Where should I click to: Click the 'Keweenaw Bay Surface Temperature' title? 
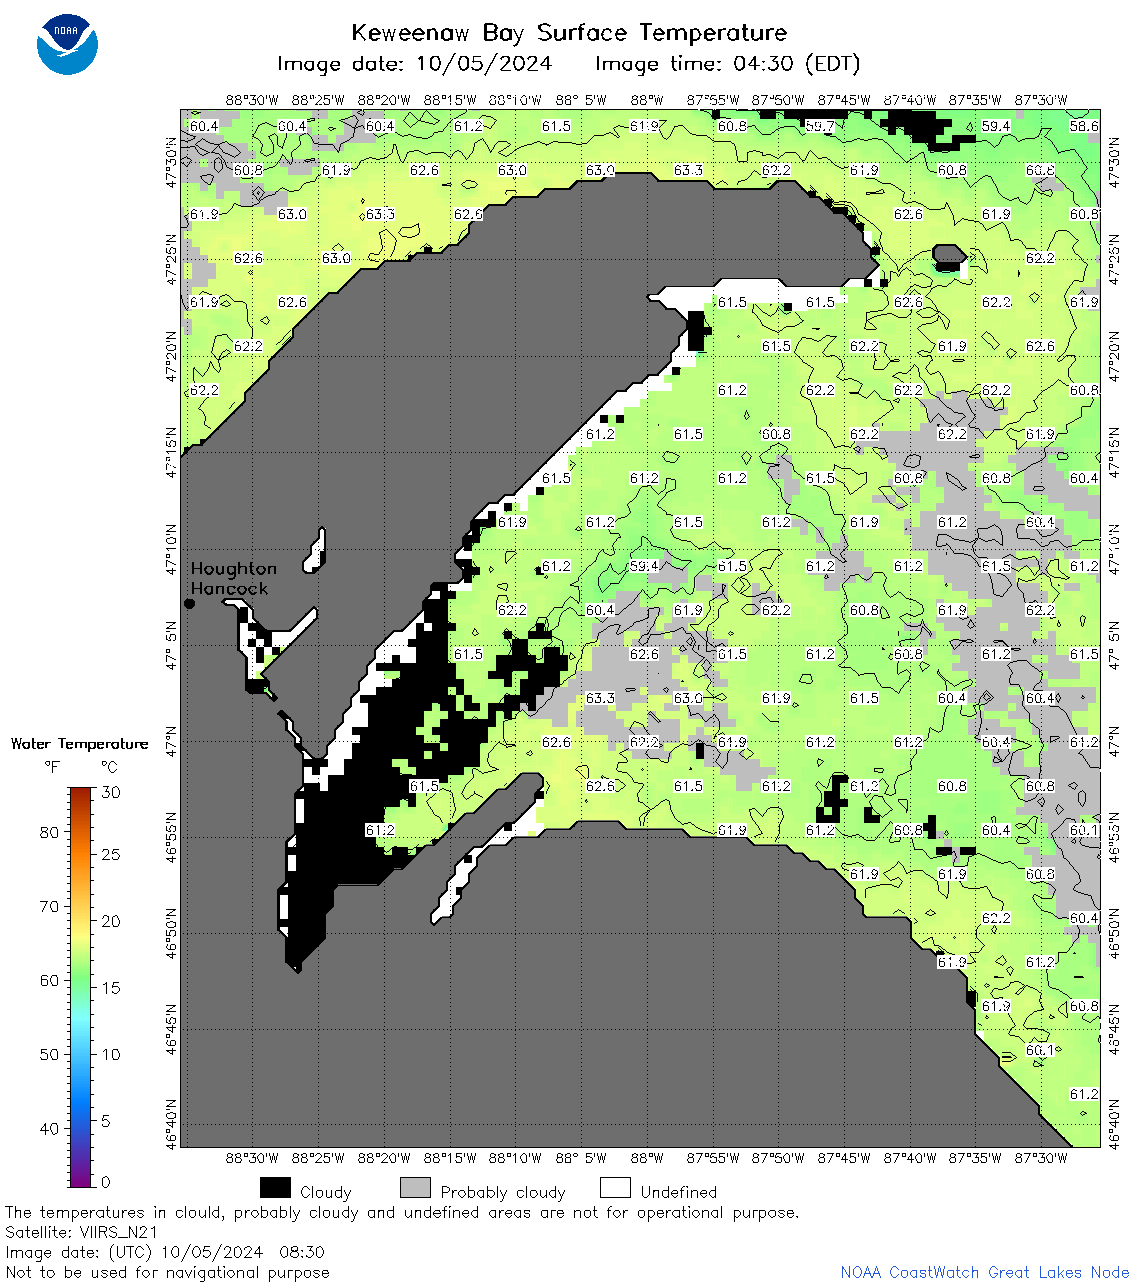tap(569, 32)
